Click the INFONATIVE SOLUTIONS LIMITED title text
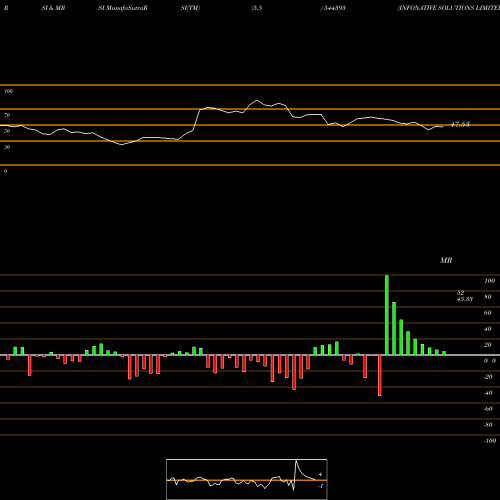 coord(449,8)
